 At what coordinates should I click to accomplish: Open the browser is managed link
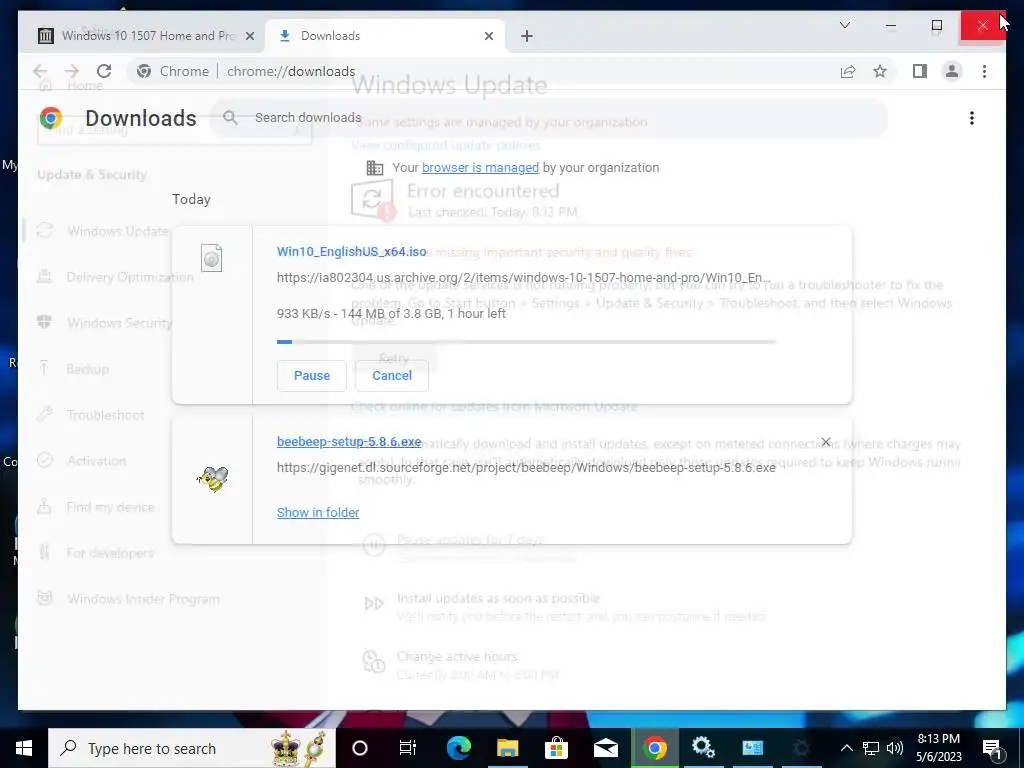click(x=480, y=168)
